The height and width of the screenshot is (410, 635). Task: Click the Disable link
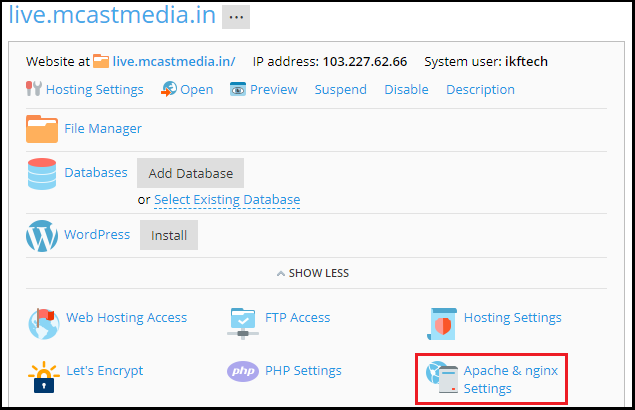tap(406, 89)
